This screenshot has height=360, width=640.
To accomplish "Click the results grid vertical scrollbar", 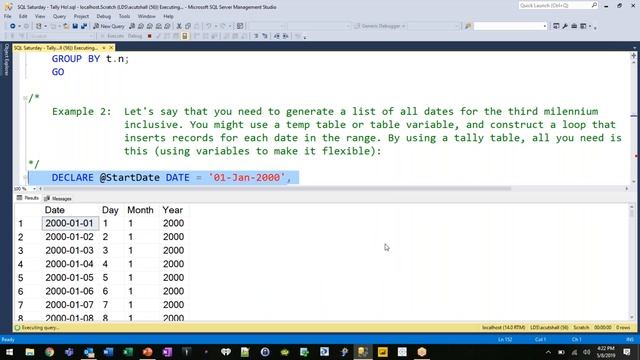I will pyautogui.click(x=632, y=261).
